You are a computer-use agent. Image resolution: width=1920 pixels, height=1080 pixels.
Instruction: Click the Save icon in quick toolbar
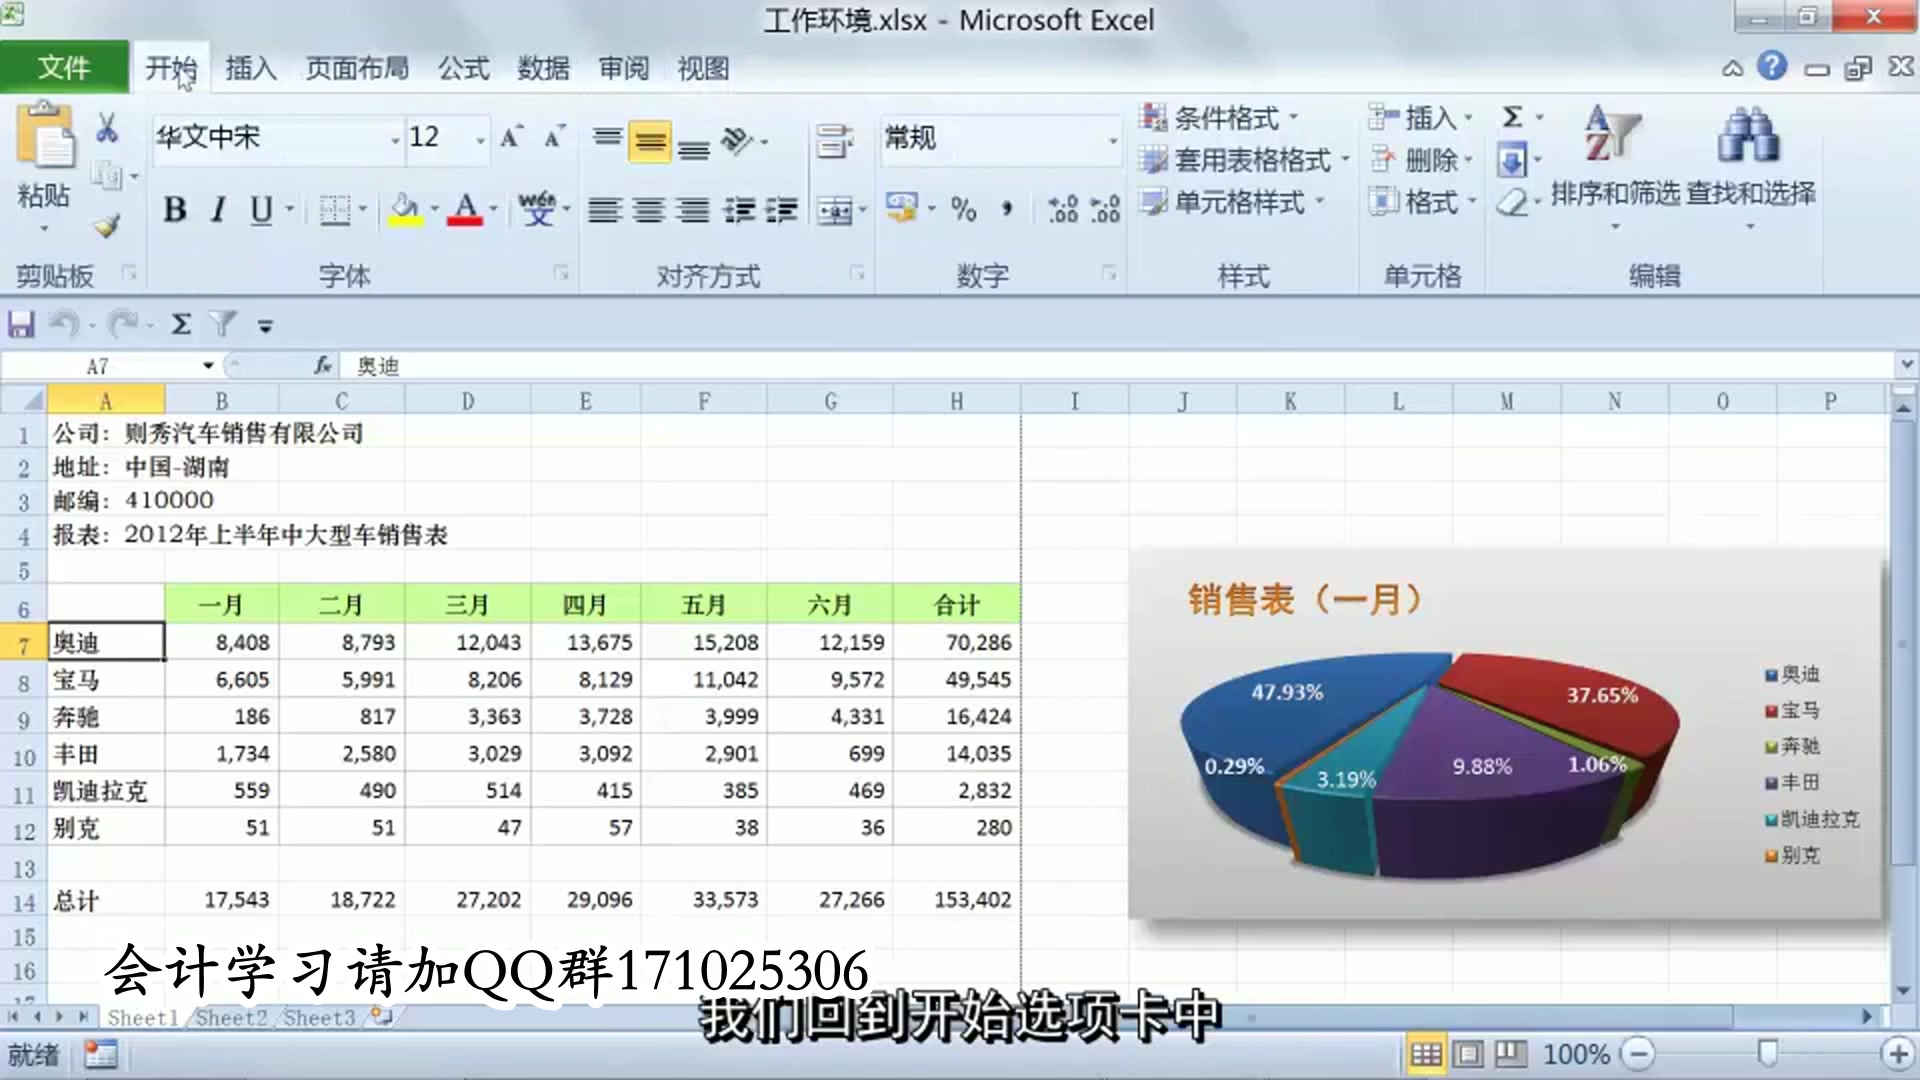pos(21,324)
